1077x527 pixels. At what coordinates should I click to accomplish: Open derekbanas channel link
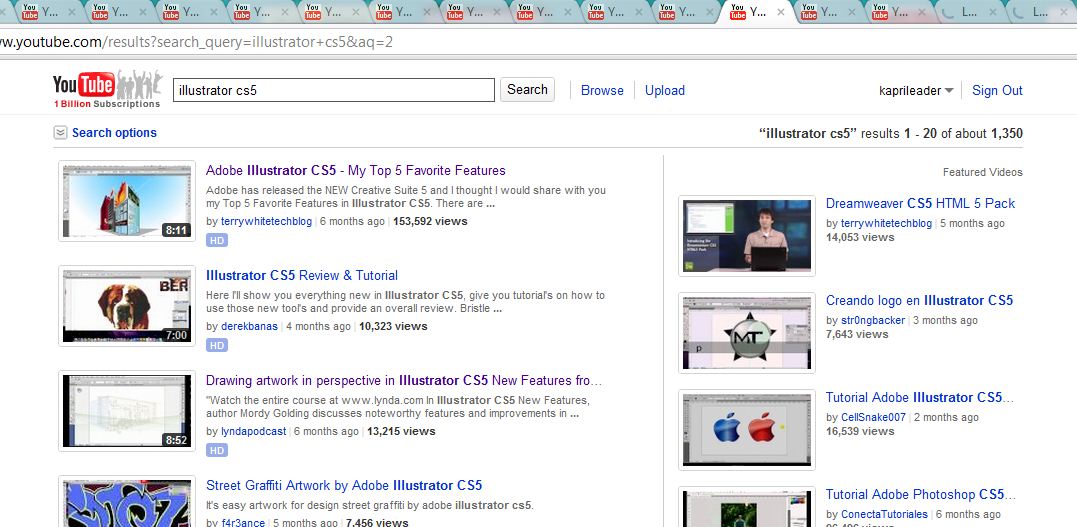click(249, 326)
